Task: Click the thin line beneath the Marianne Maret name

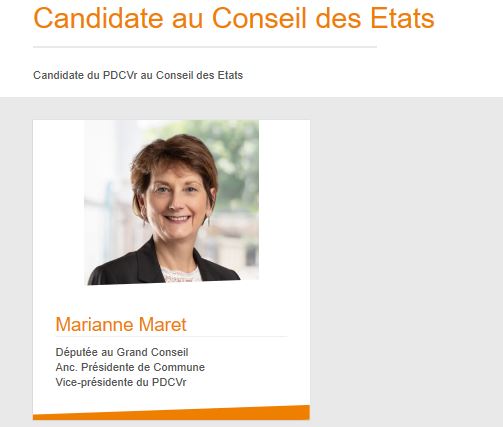Action: click(x=172, y=337)
